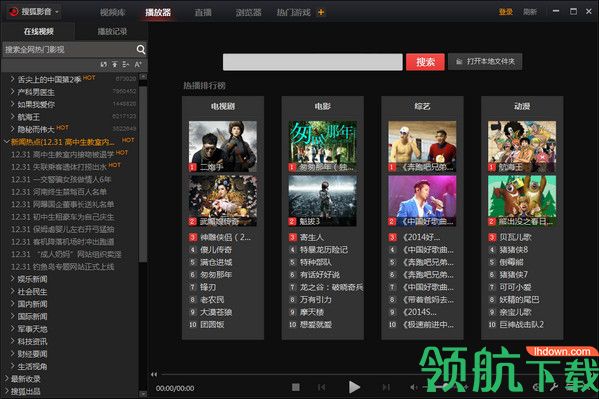Collapse sidebar using double-arrow icon
This screenshot has height=399, width=599.
[154, 374]
